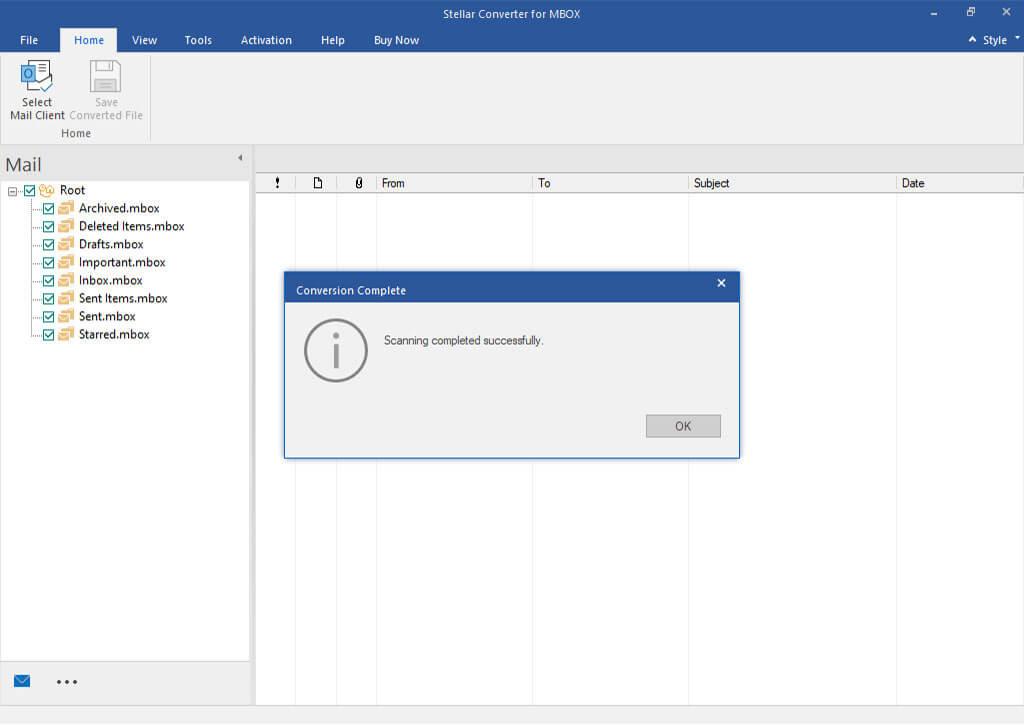The height and width of the screenshot is (725, 1024).
Task: Click the attachment paperclip column header
Action: (x=358, y=183)
